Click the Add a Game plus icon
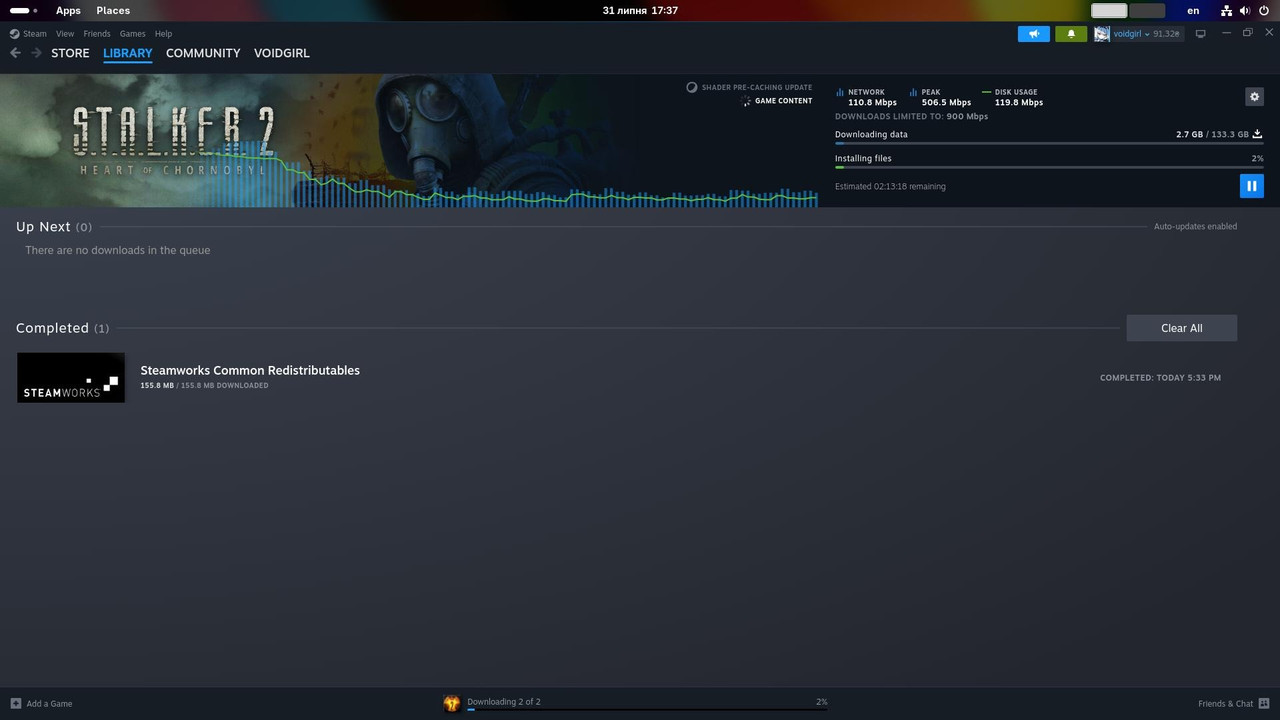Image resolution: width=1280 pixels, height=720 pixels. point(15,703)
